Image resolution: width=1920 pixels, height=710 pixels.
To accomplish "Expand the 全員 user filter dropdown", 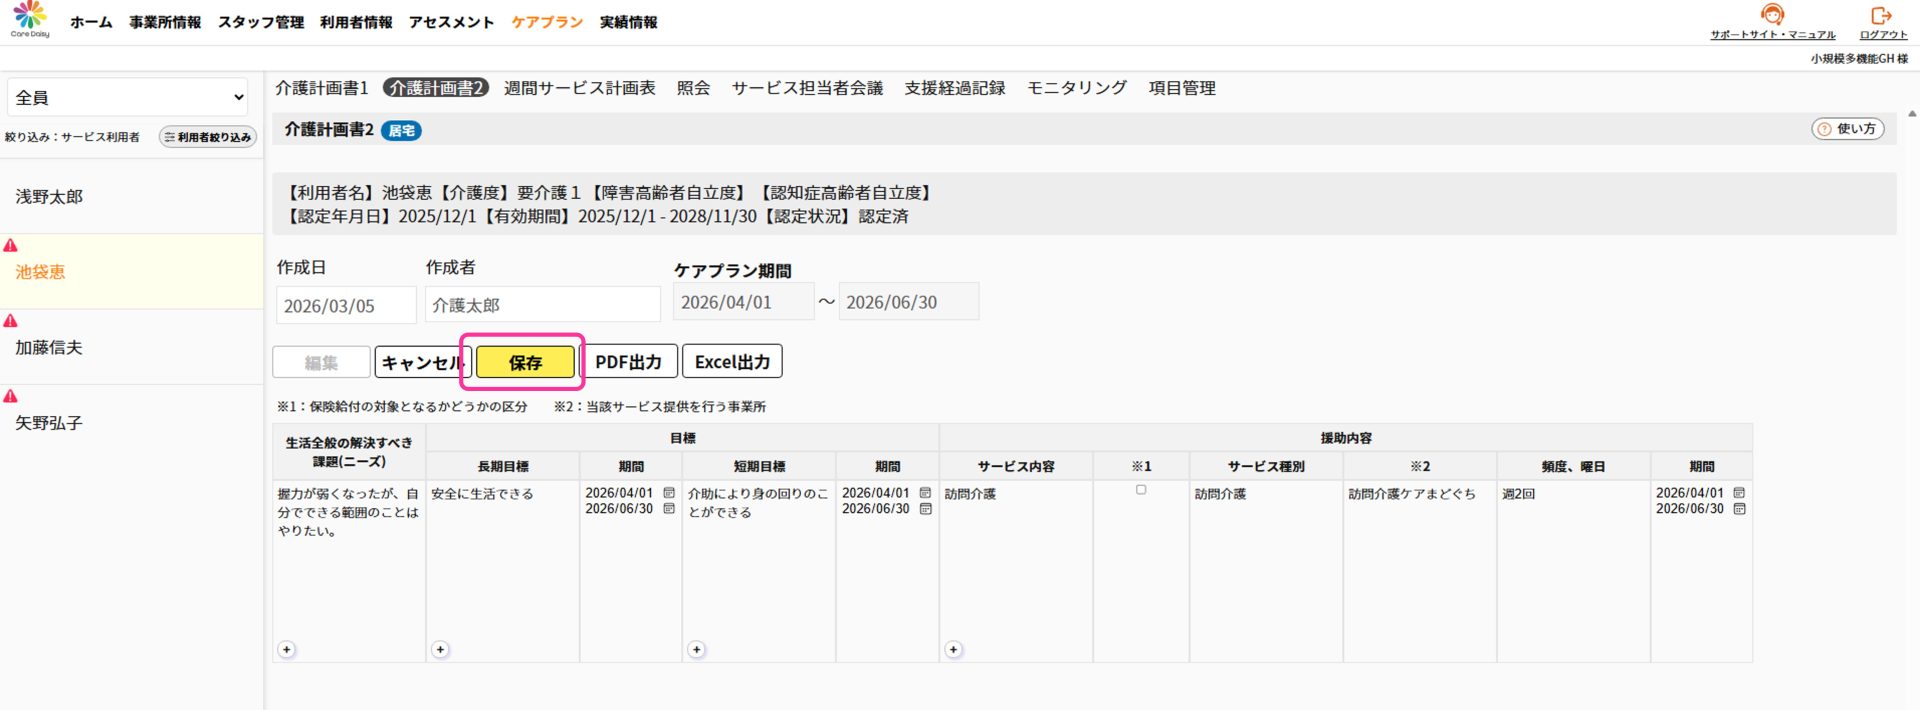I will (128, 97).
